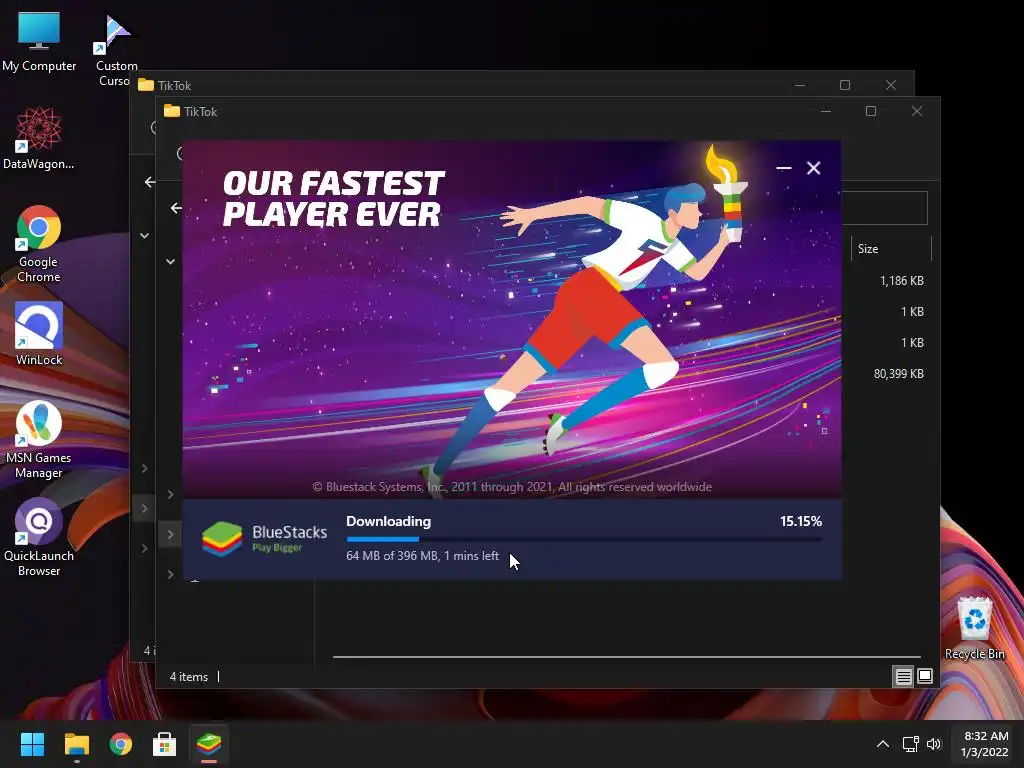Open Custom Cursor desktop shortcut
This screenshot has height=768, width=1024.
[x=116, y=49]
